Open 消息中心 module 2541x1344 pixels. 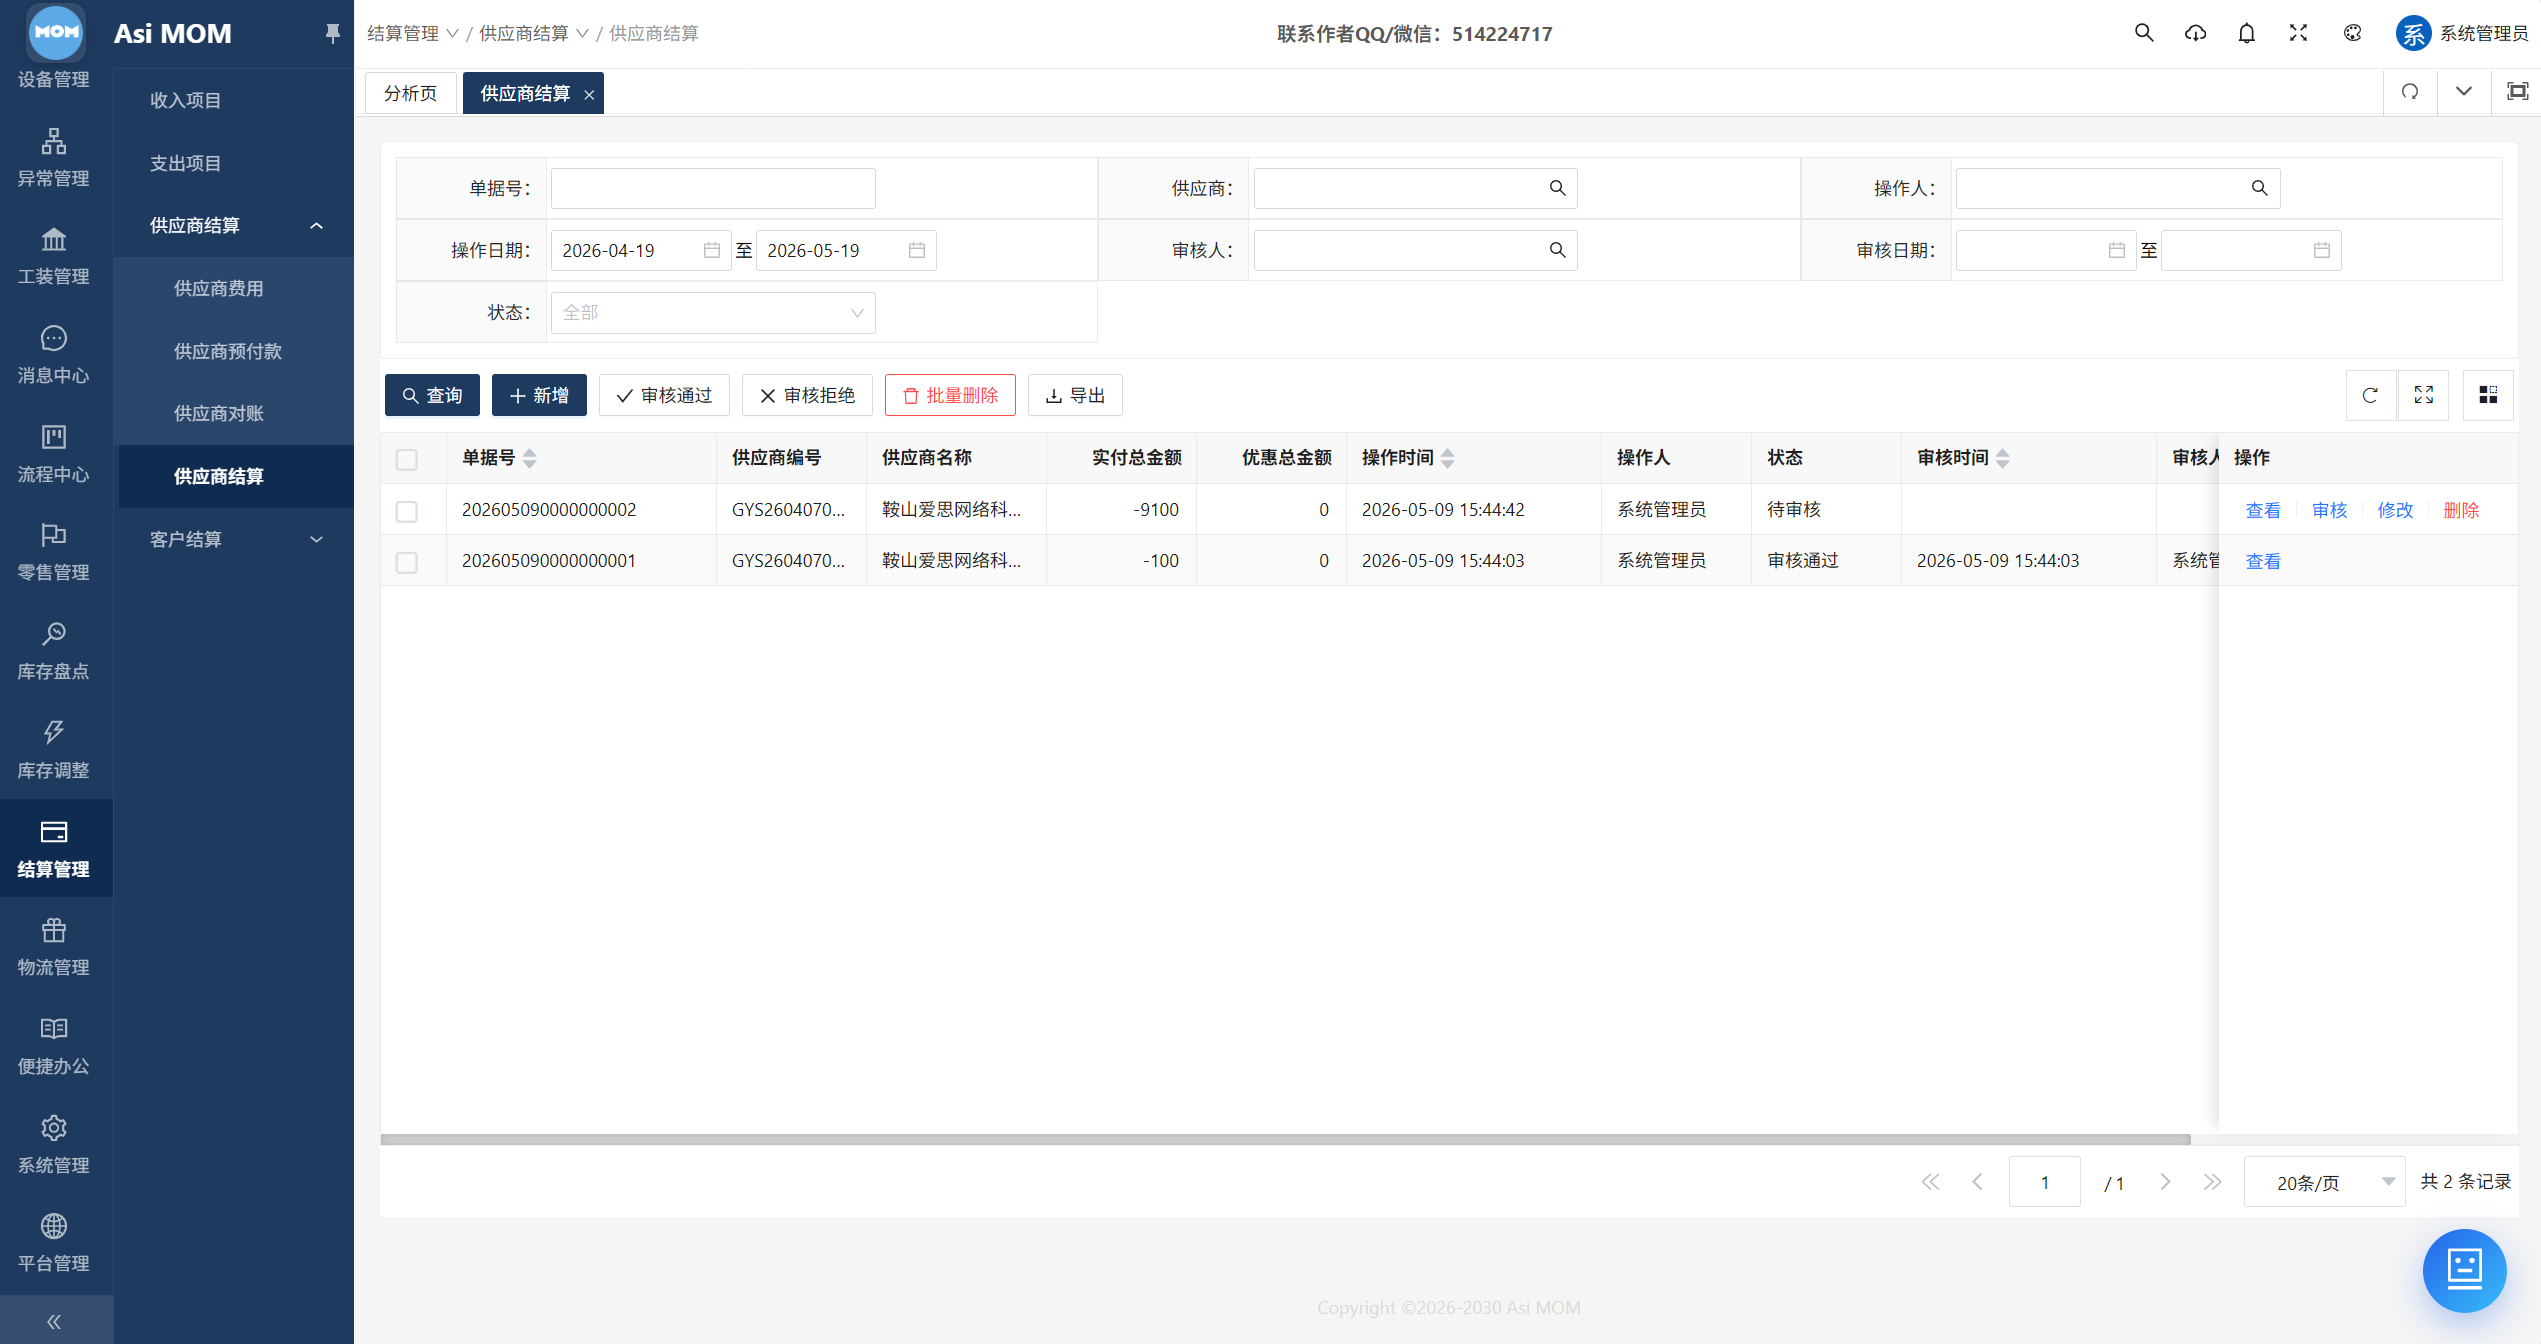(54, 355)
